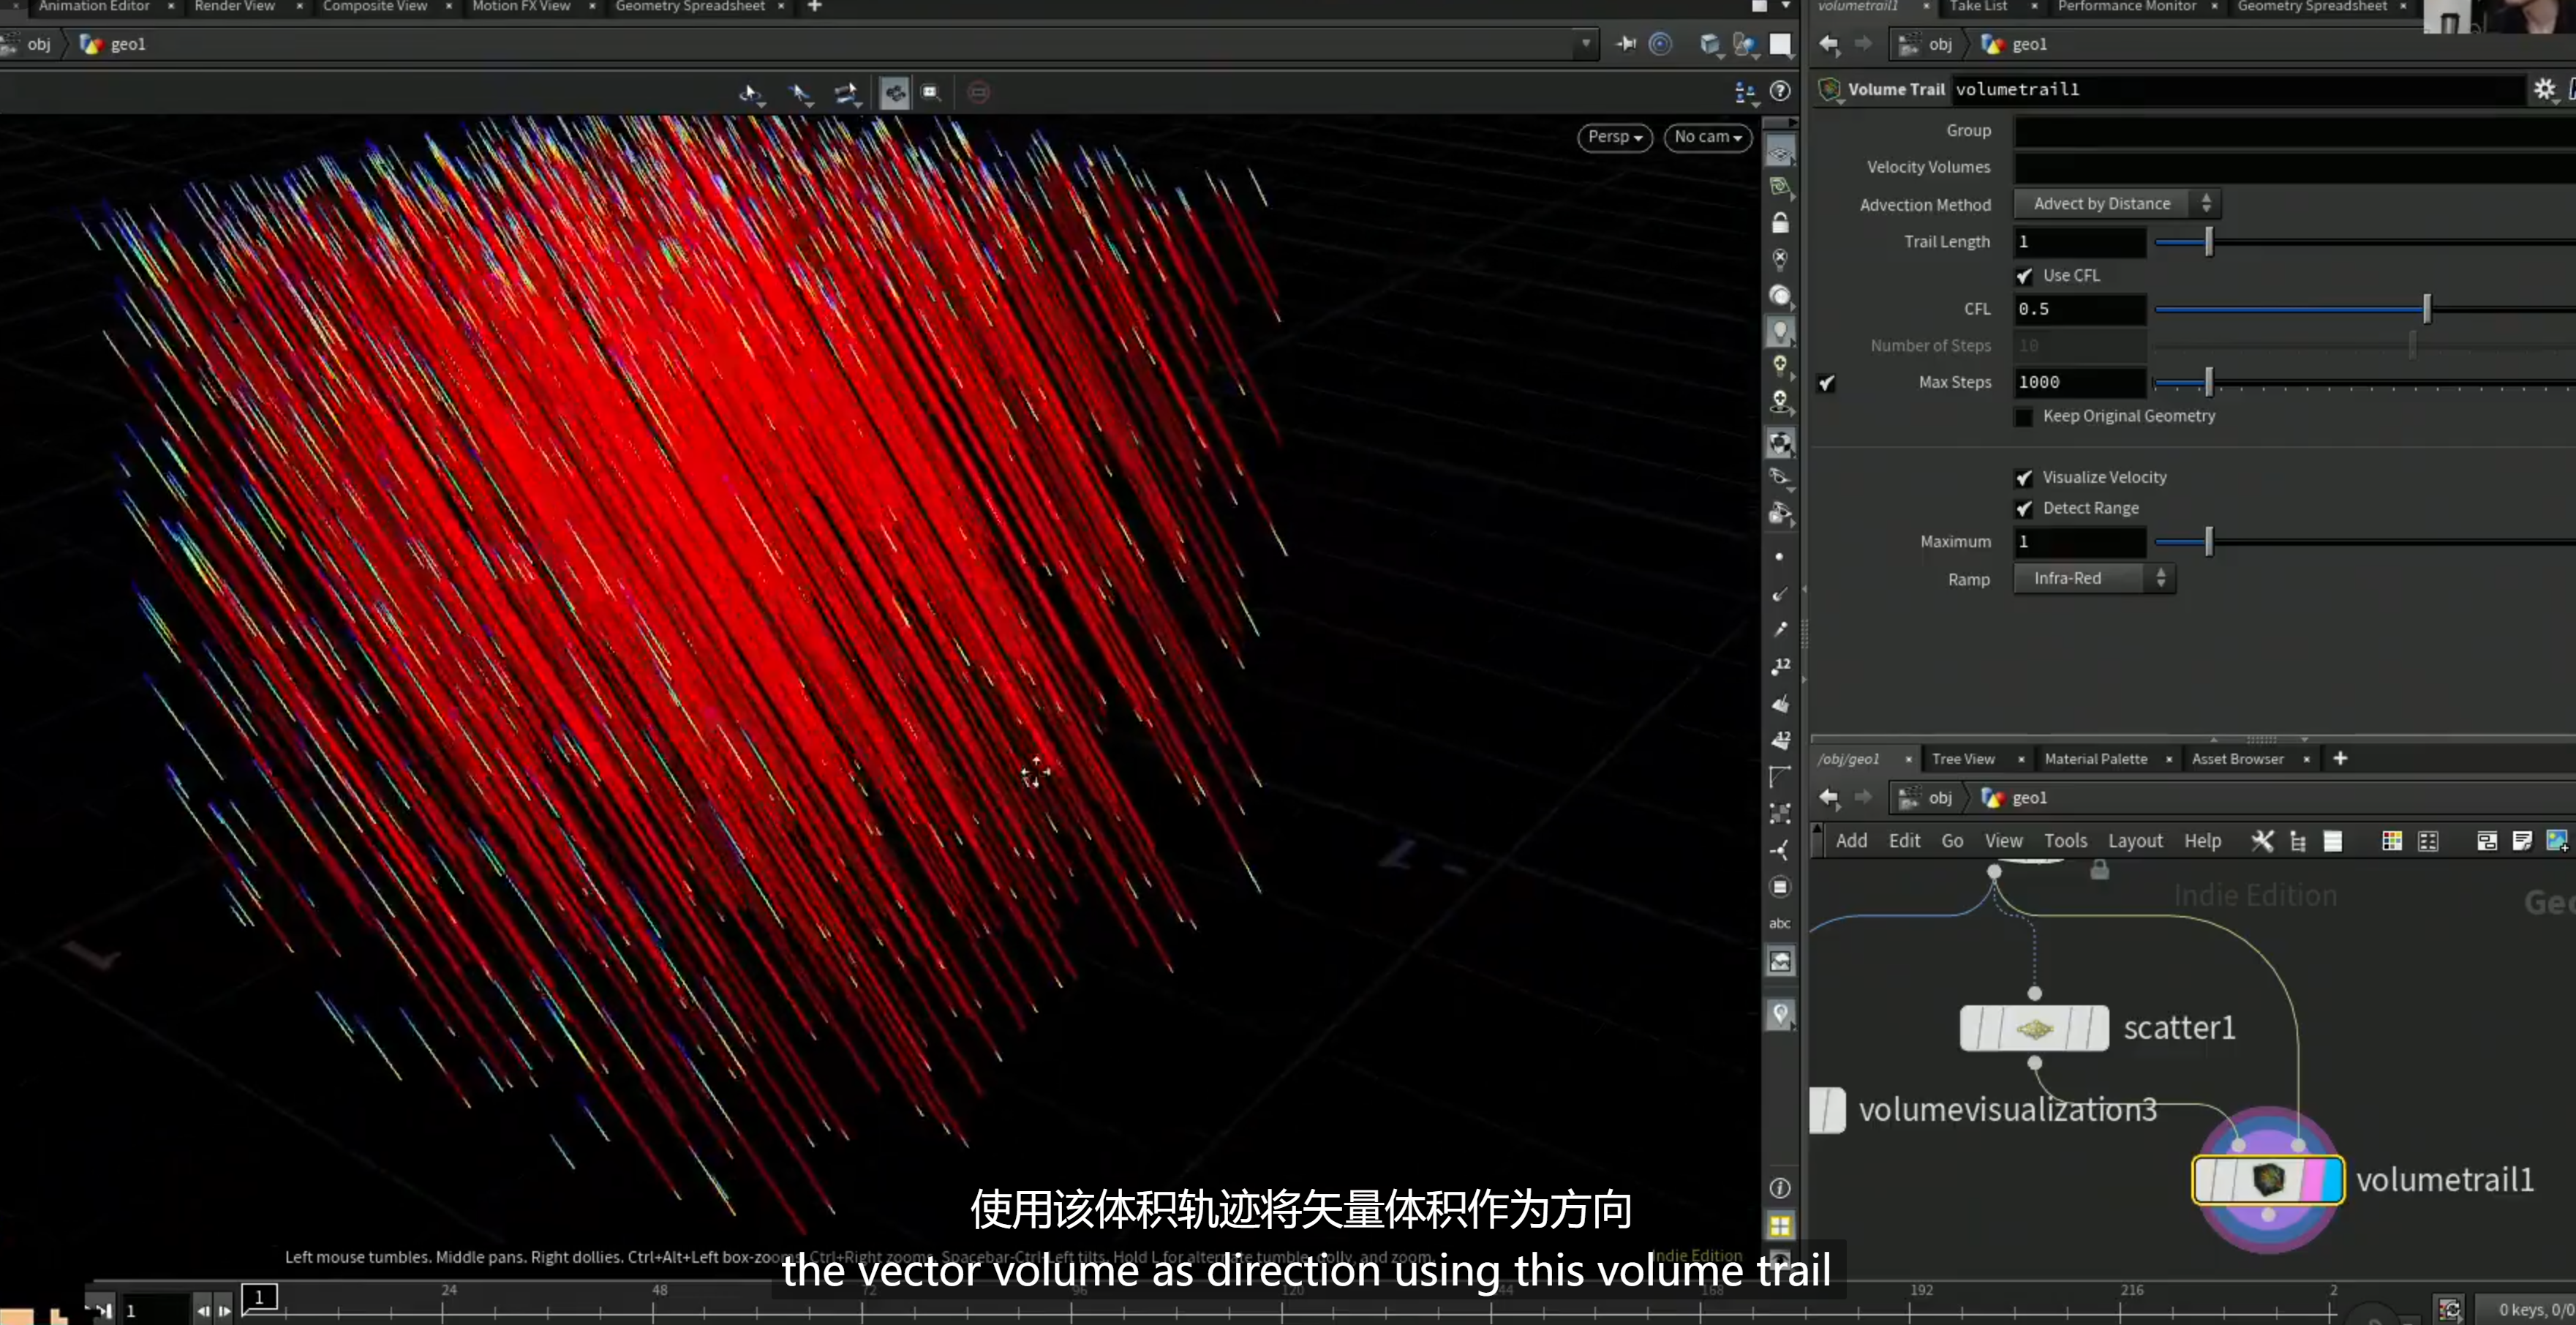Image resolution: width=2576 pixels, height=1325 pixels.
Task: Click the volumetrail1 node
Action: pos(2267,1180)
